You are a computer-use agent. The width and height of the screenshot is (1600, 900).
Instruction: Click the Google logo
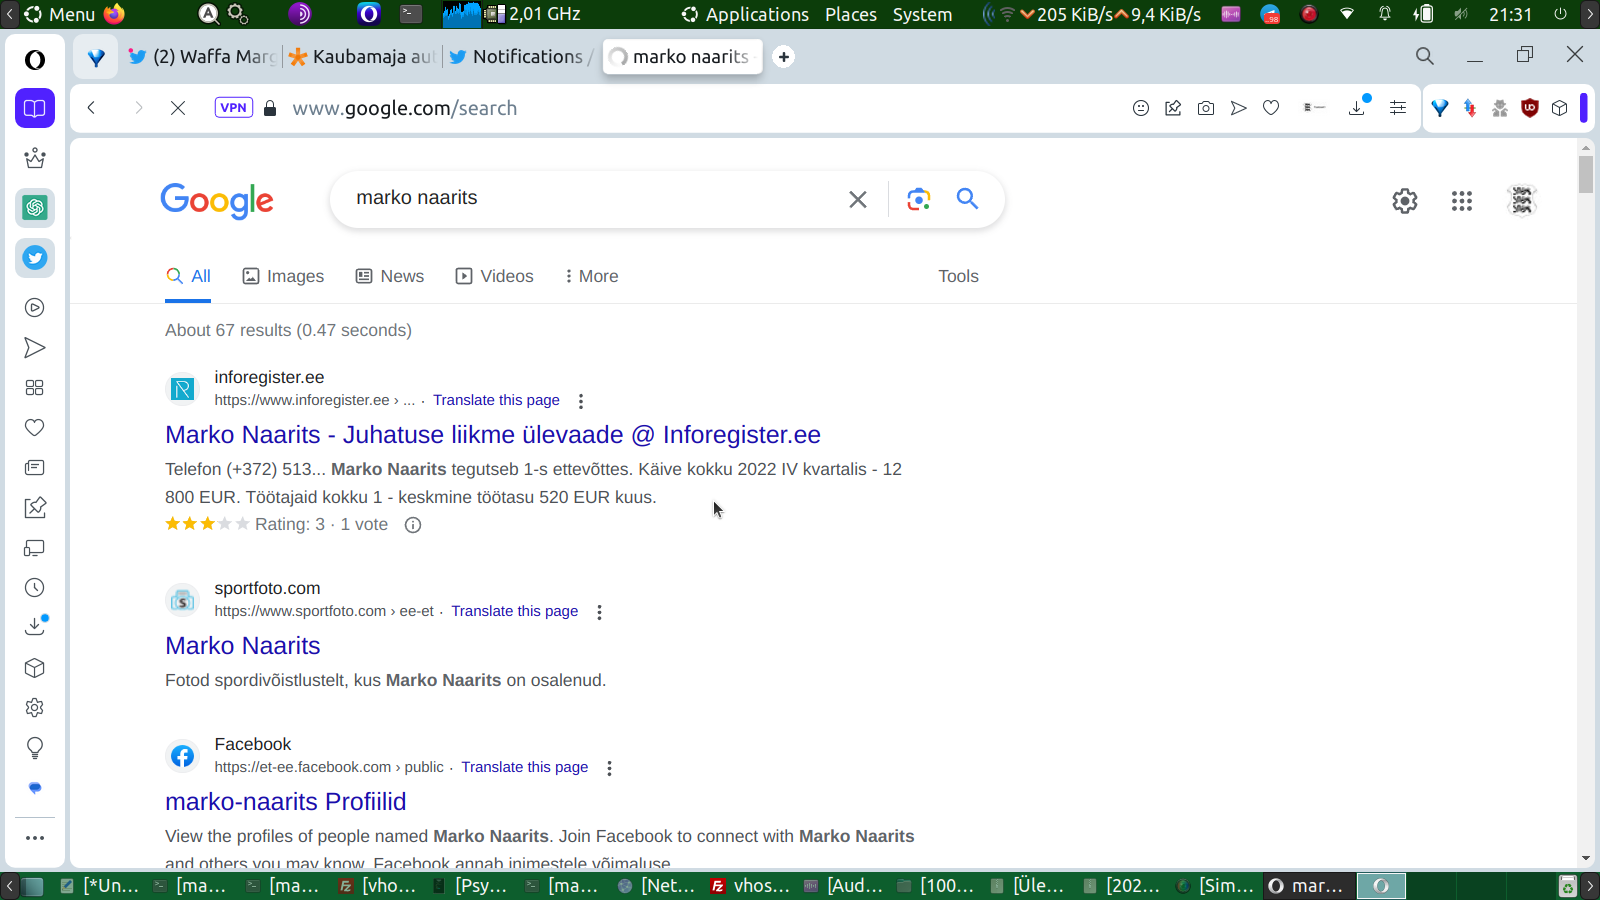pos(217,200)
